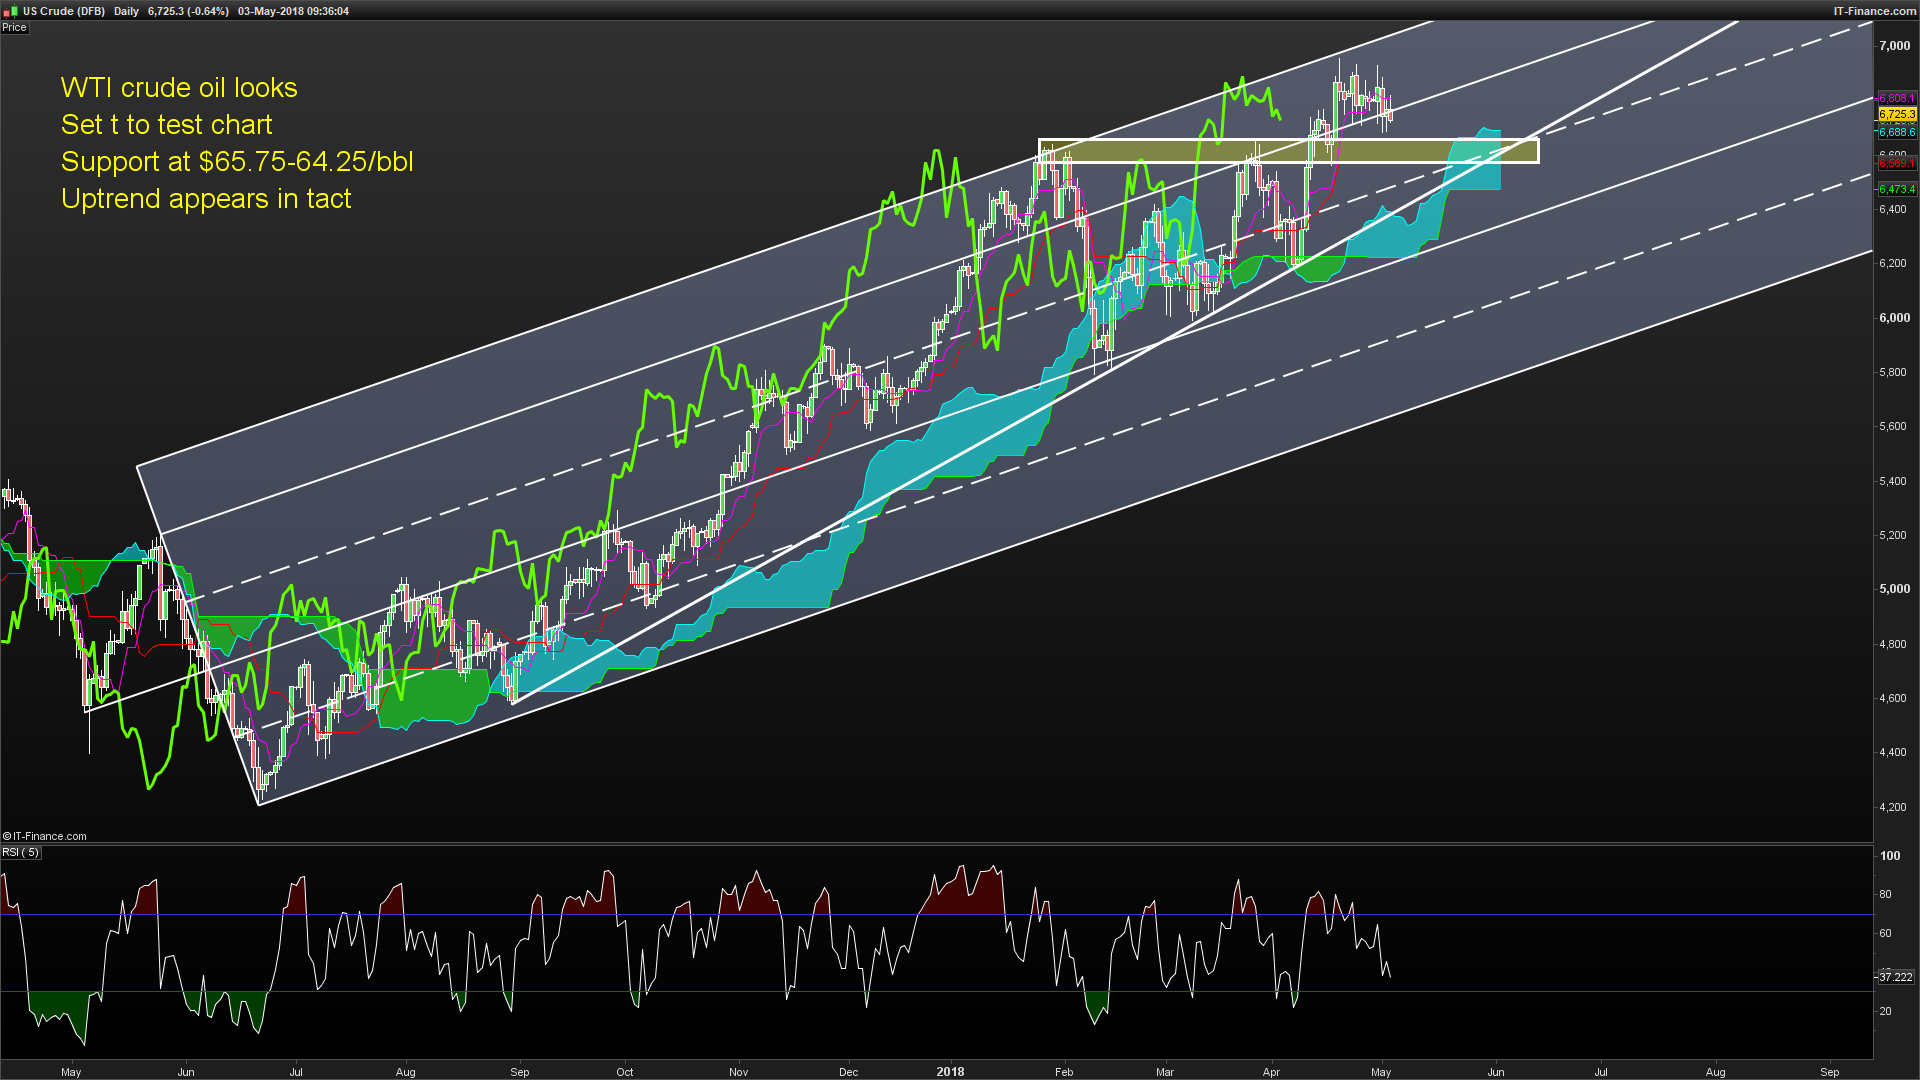Click the 5,000 price axis label
Screen dimensions: 1920x1080
[x=1895, y=589]
